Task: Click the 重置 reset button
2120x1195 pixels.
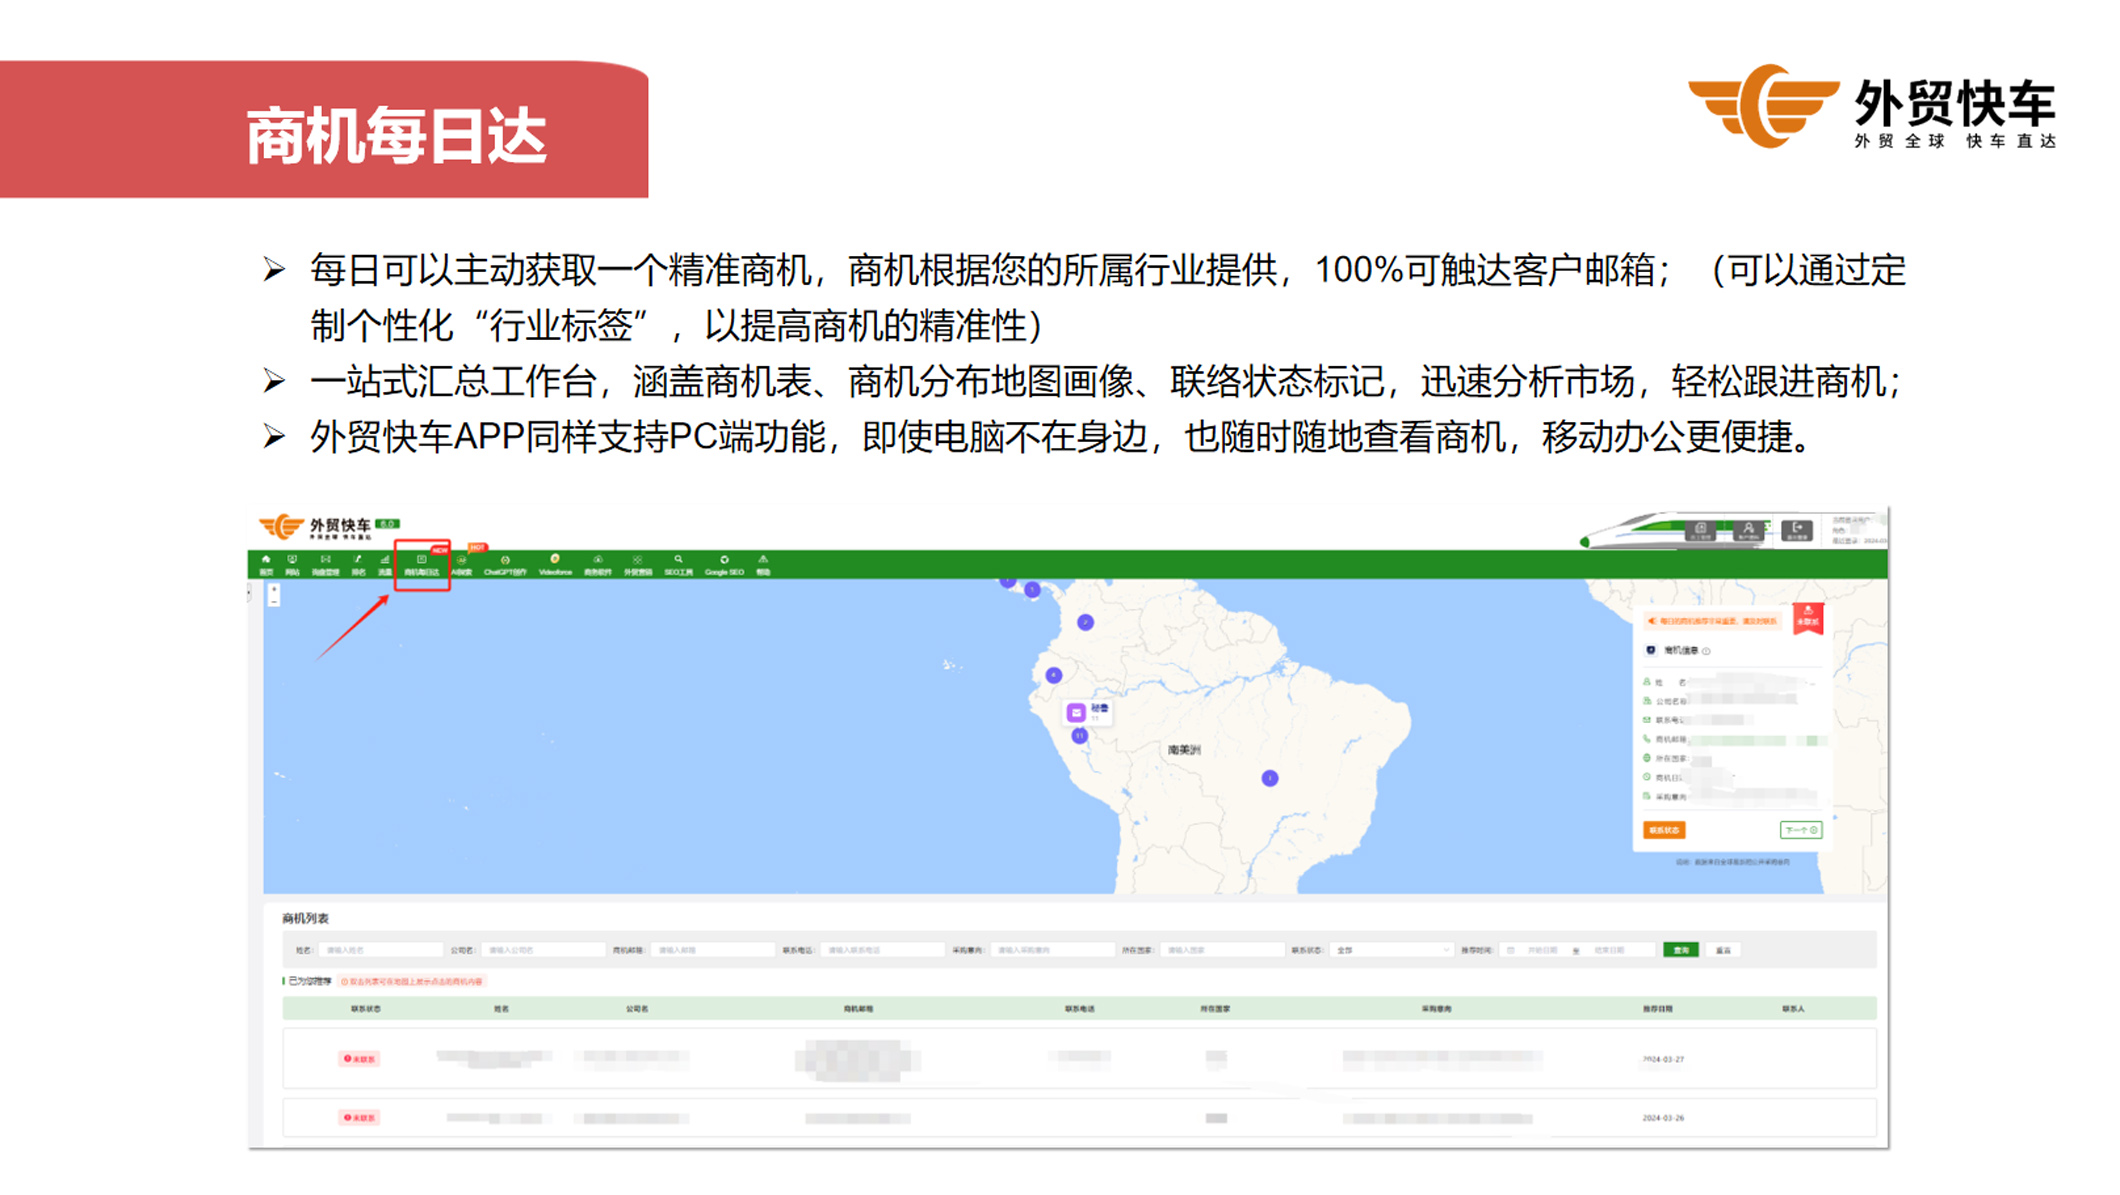Action: (1723, 950)
